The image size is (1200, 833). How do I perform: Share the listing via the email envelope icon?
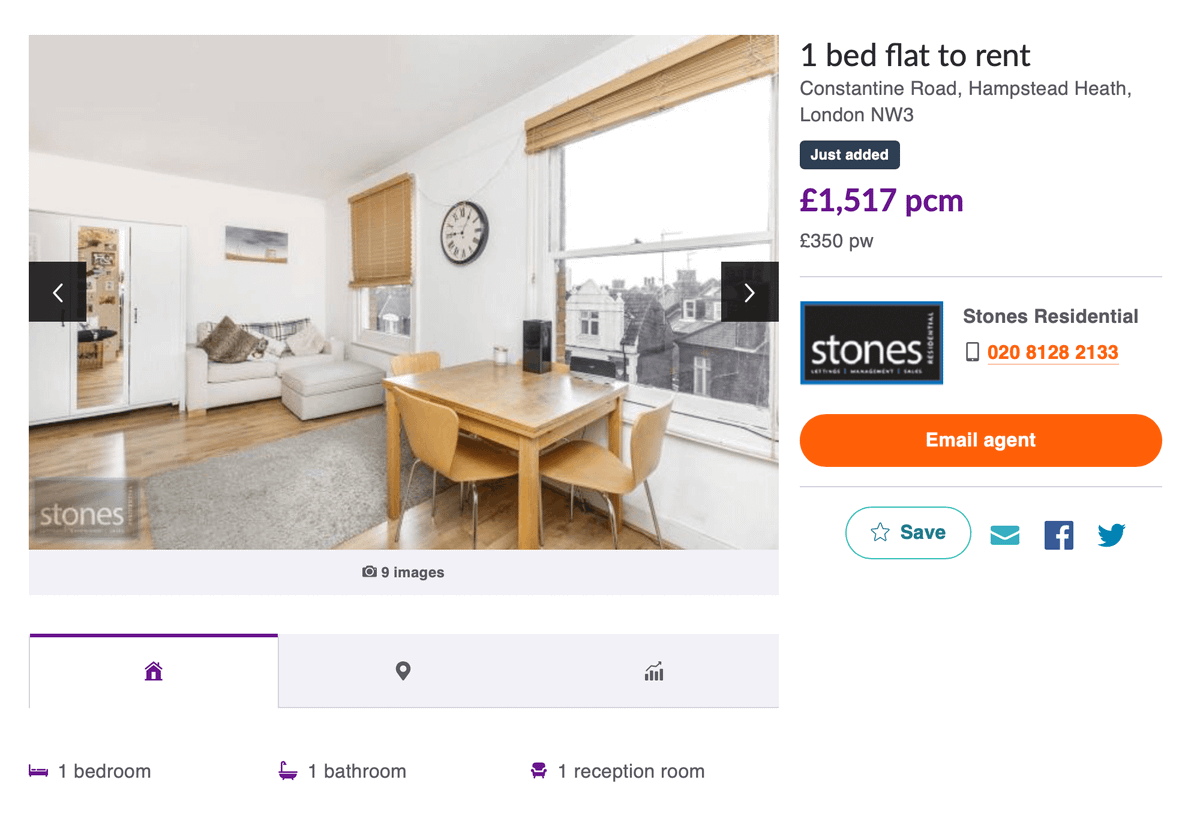click(x=1005, y=535)
